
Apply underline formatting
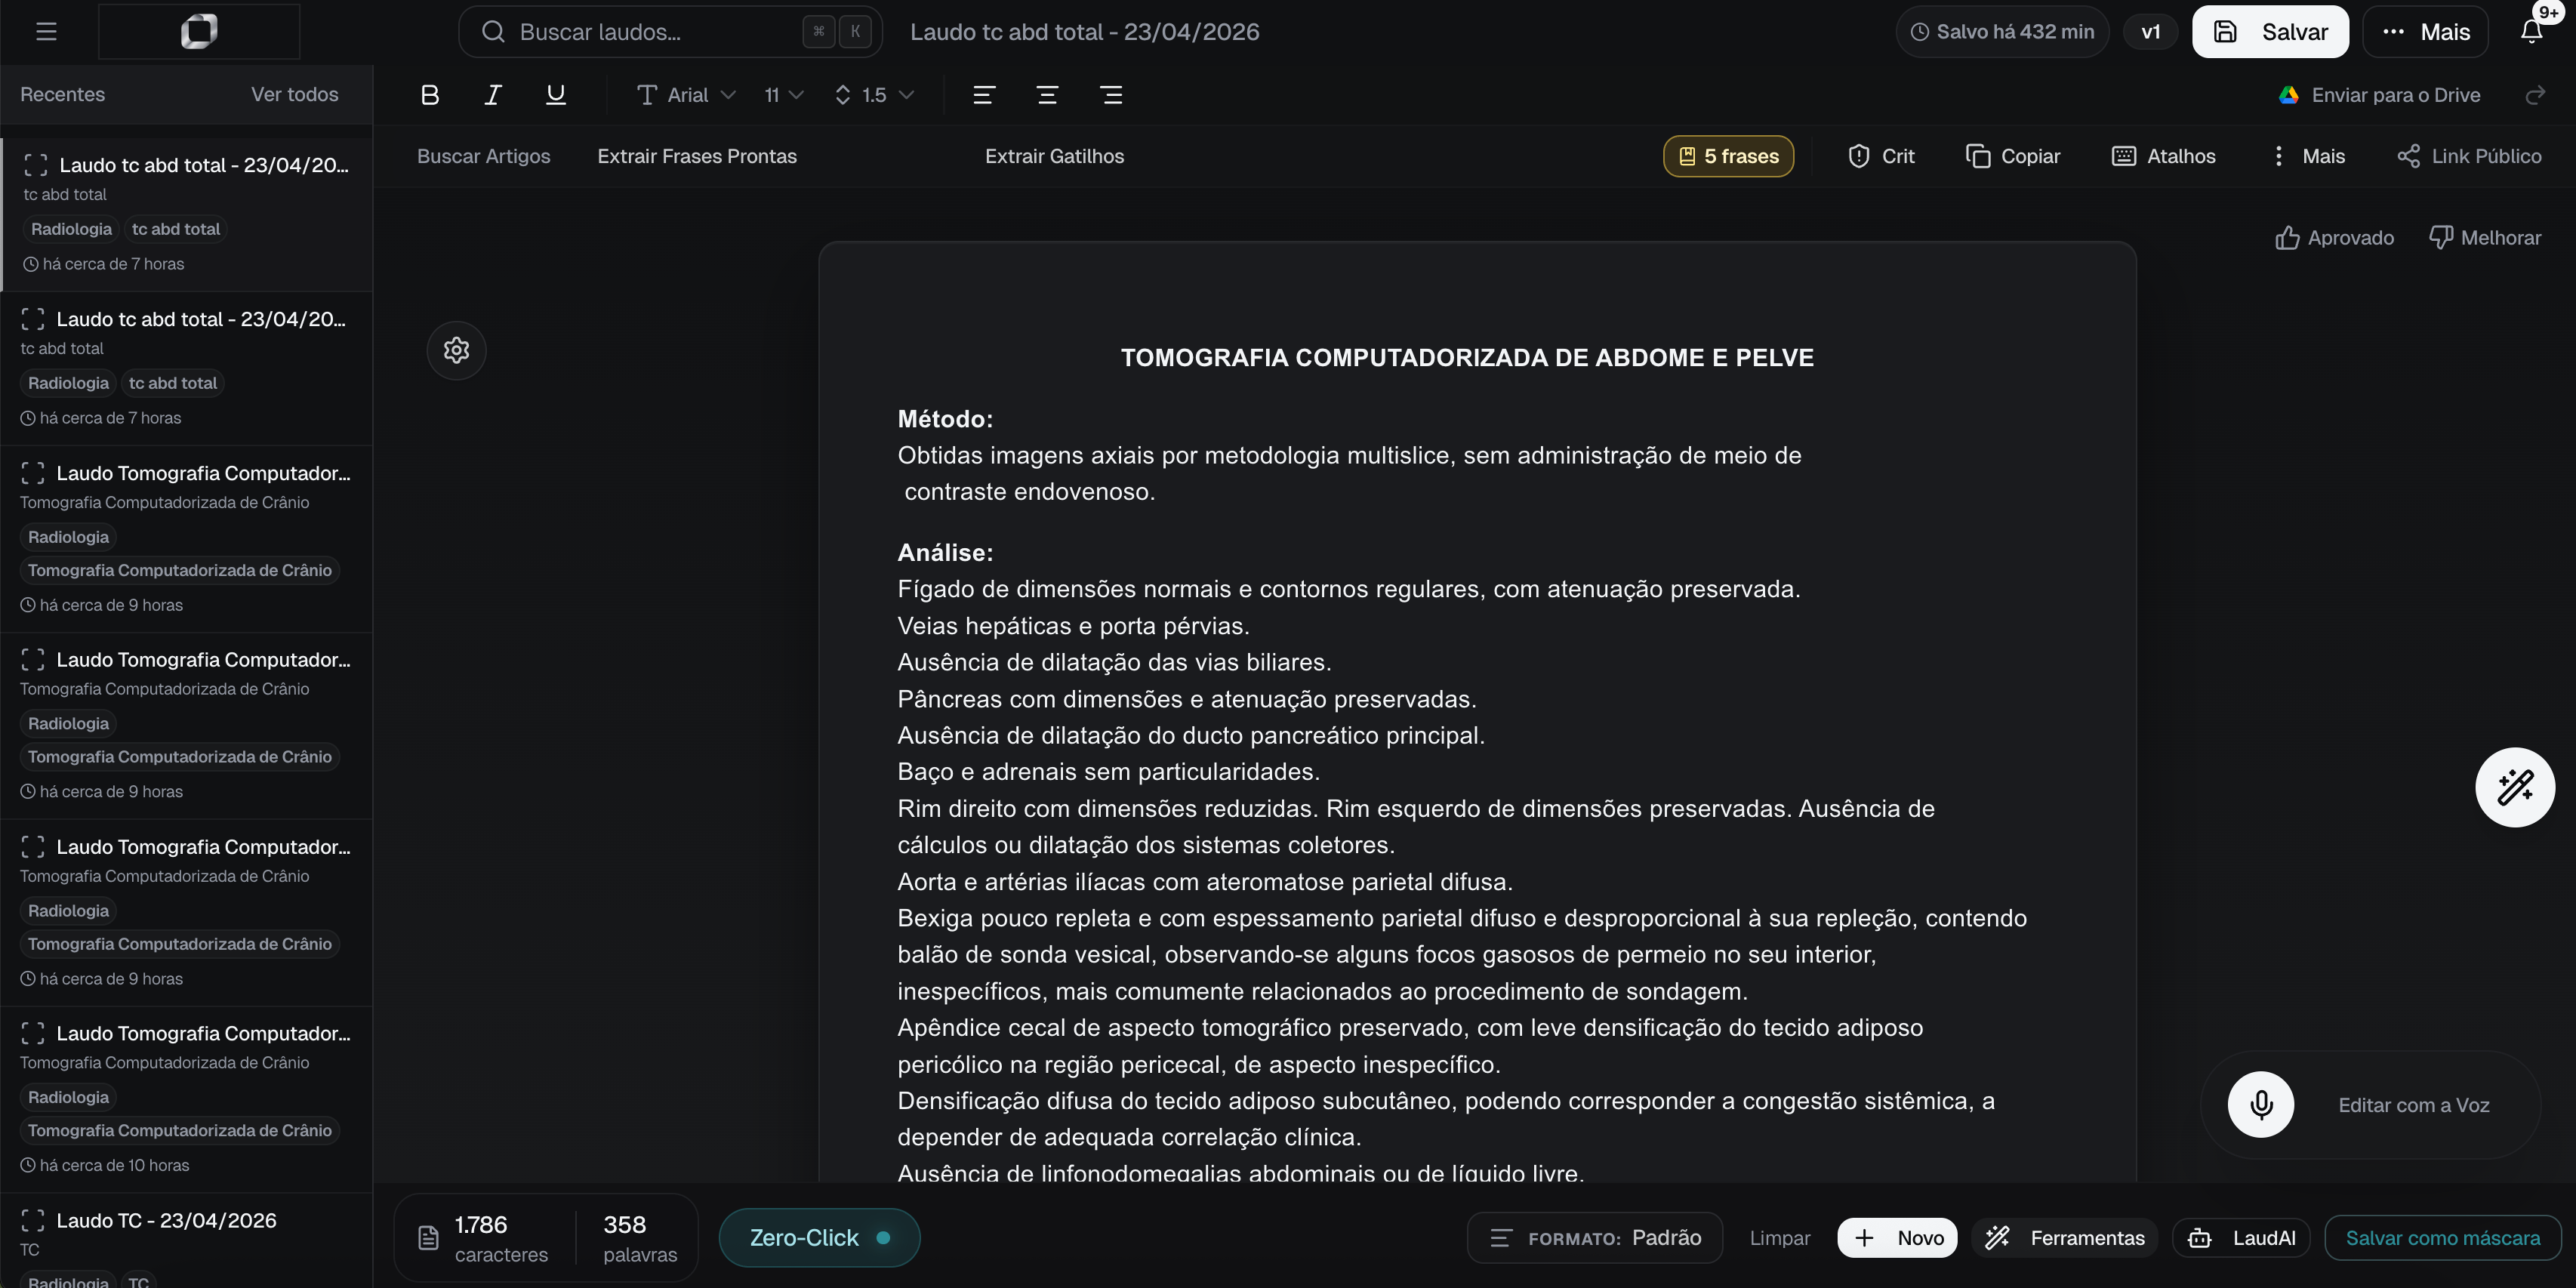pyautogui.click(x=556, y=94)
